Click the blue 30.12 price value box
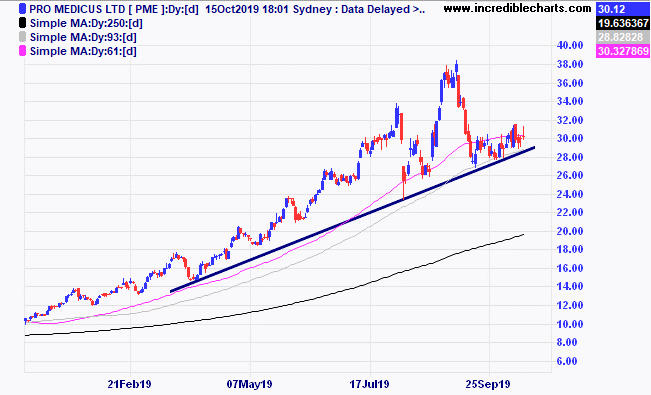This screenshot has width=651, height=395. pyautogui.click(x=623, y=9)
